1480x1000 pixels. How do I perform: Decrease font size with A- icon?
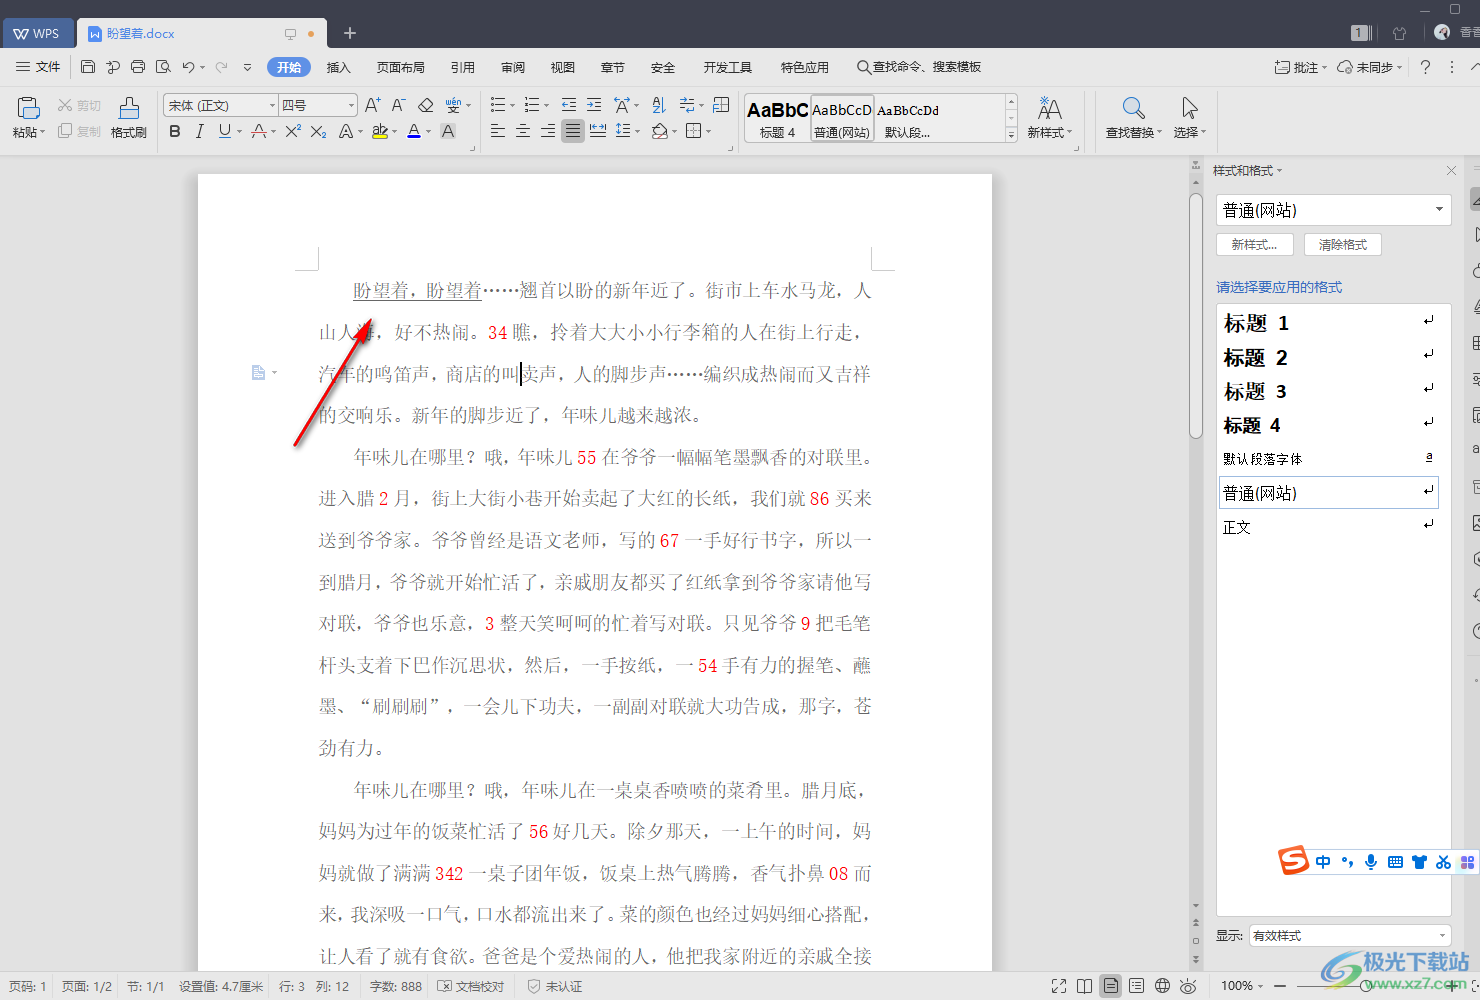pyautogui.click(x=398, y=105)
